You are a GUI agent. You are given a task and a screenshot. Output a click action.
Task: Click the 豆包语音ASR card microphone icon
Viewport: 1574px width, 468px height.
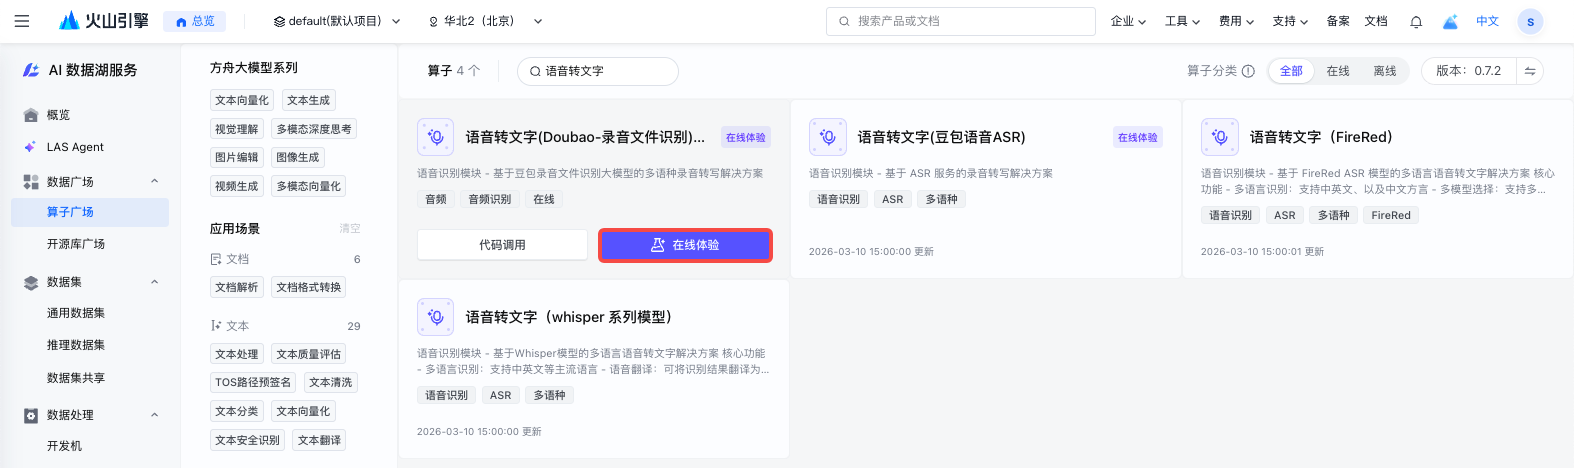pos(828,137)
